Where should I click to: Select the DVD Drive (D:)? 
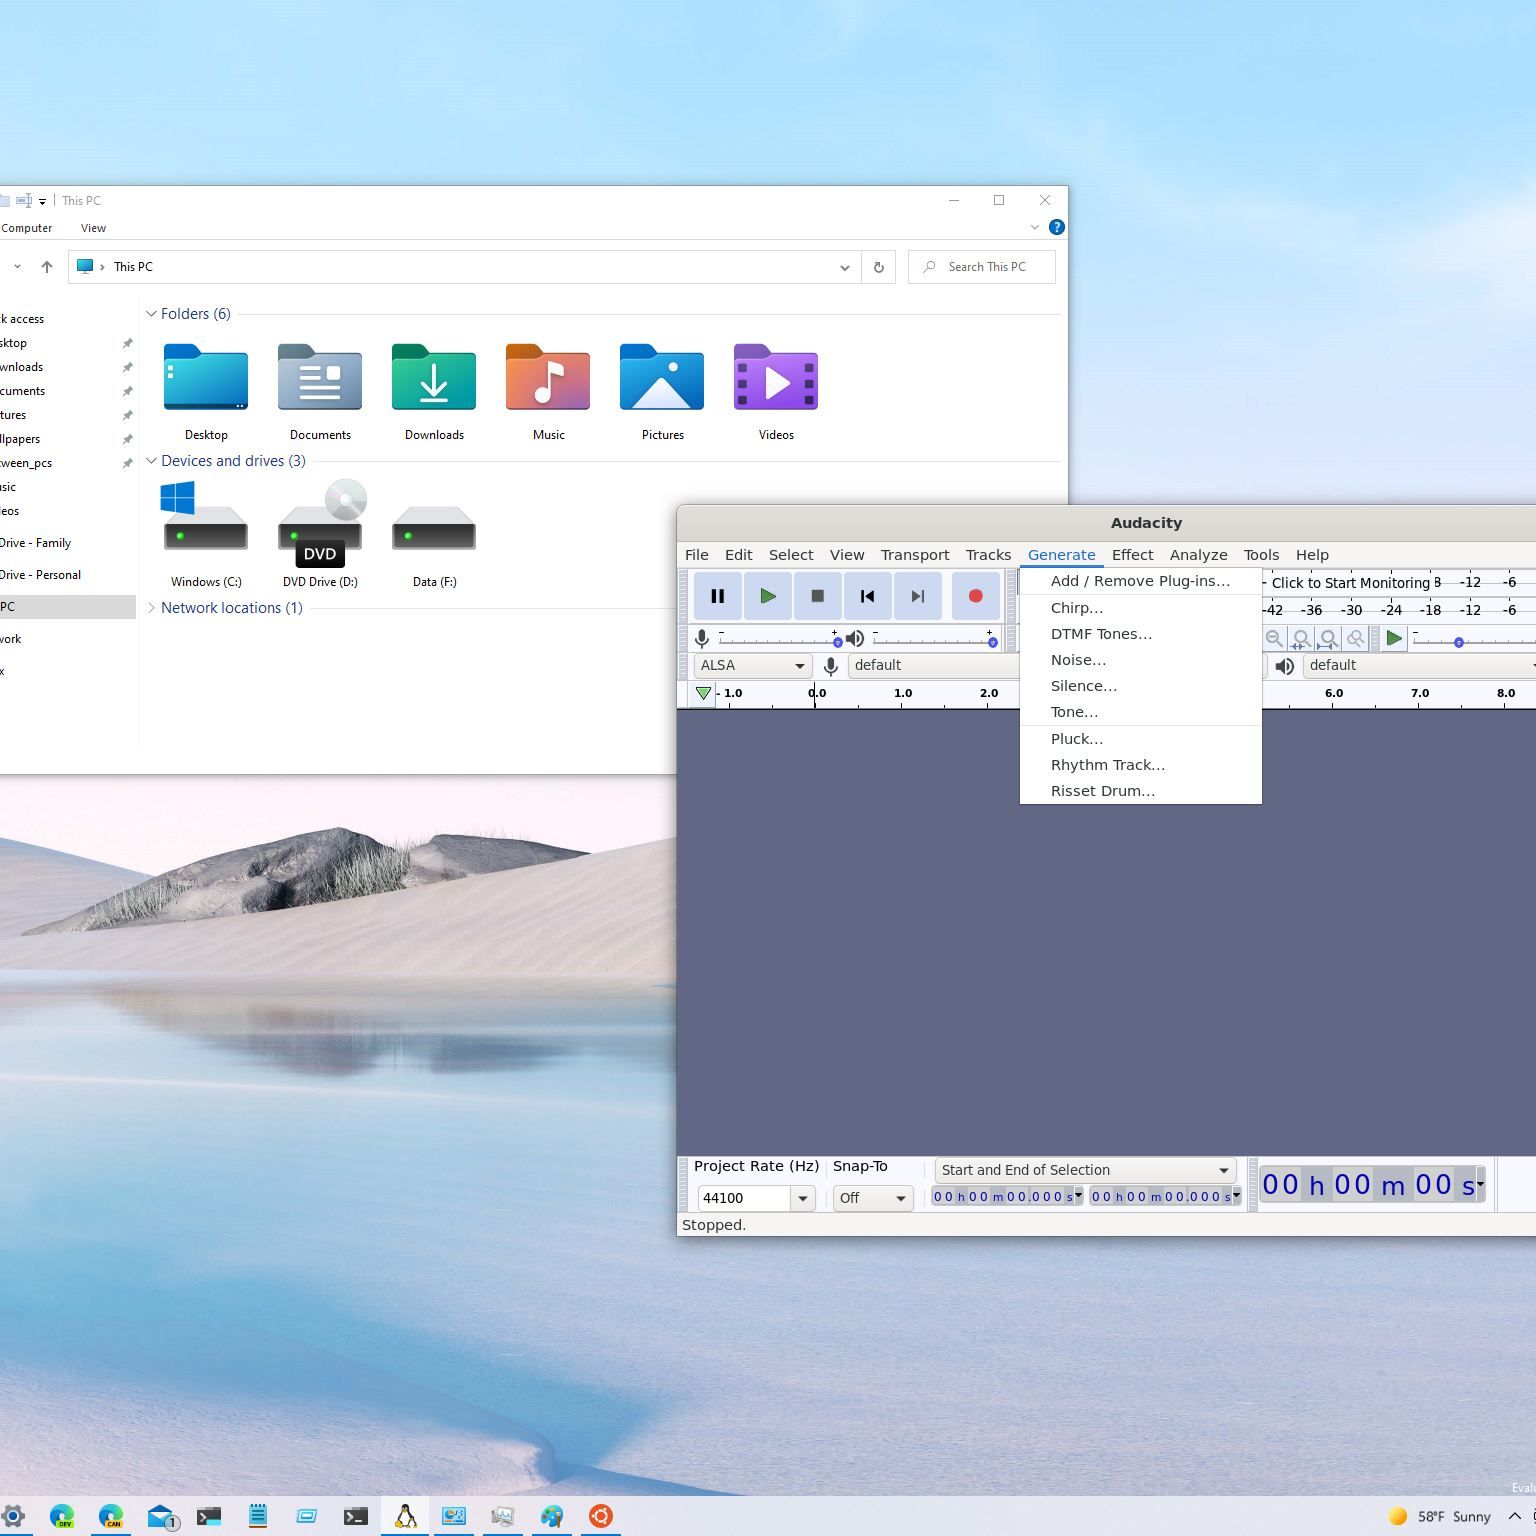pyautogui.click(x=320, y=535)
